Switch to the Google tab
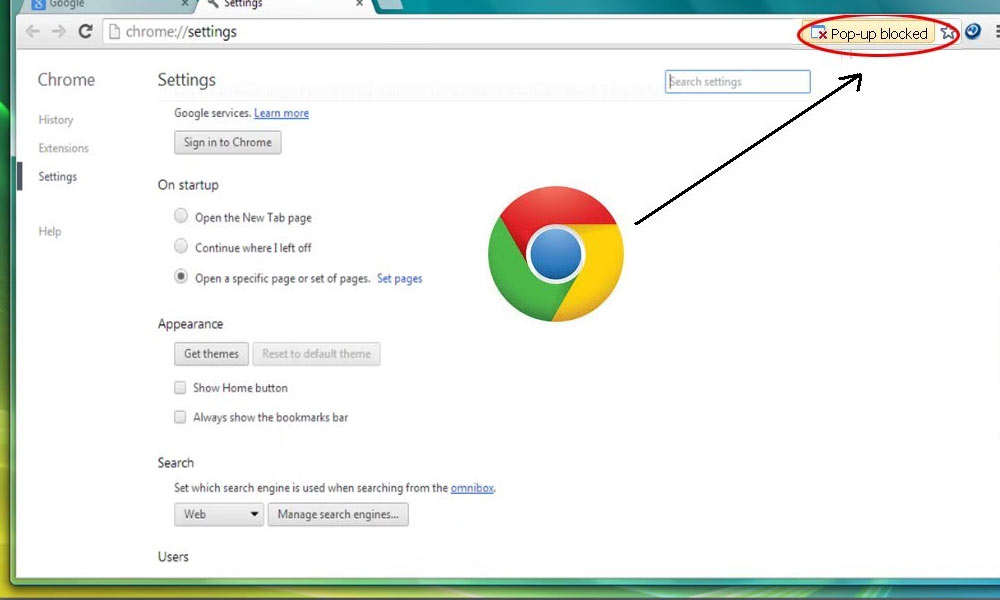The width and height of the screenshot is (1000, 600). pos(100,4)
